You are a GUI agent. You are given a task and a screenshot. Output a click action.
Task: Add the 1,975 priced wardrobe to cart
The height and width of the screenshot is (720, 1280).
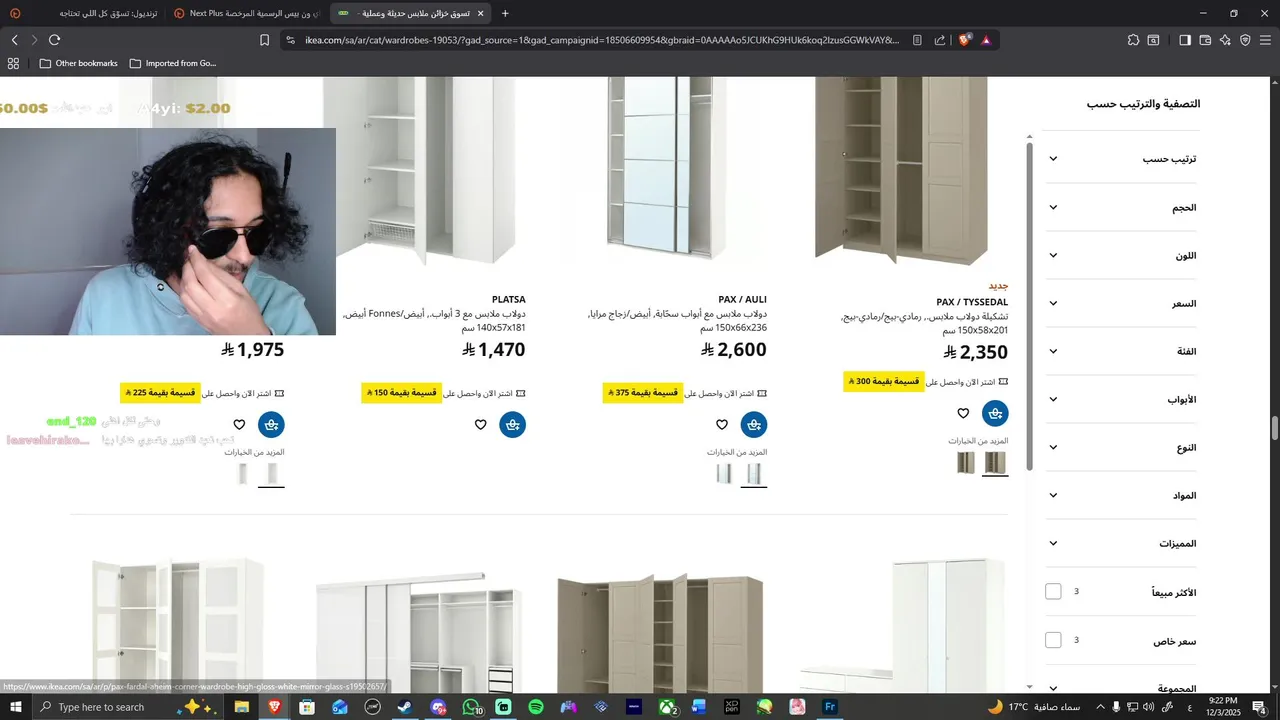click(x=272, y=425)
